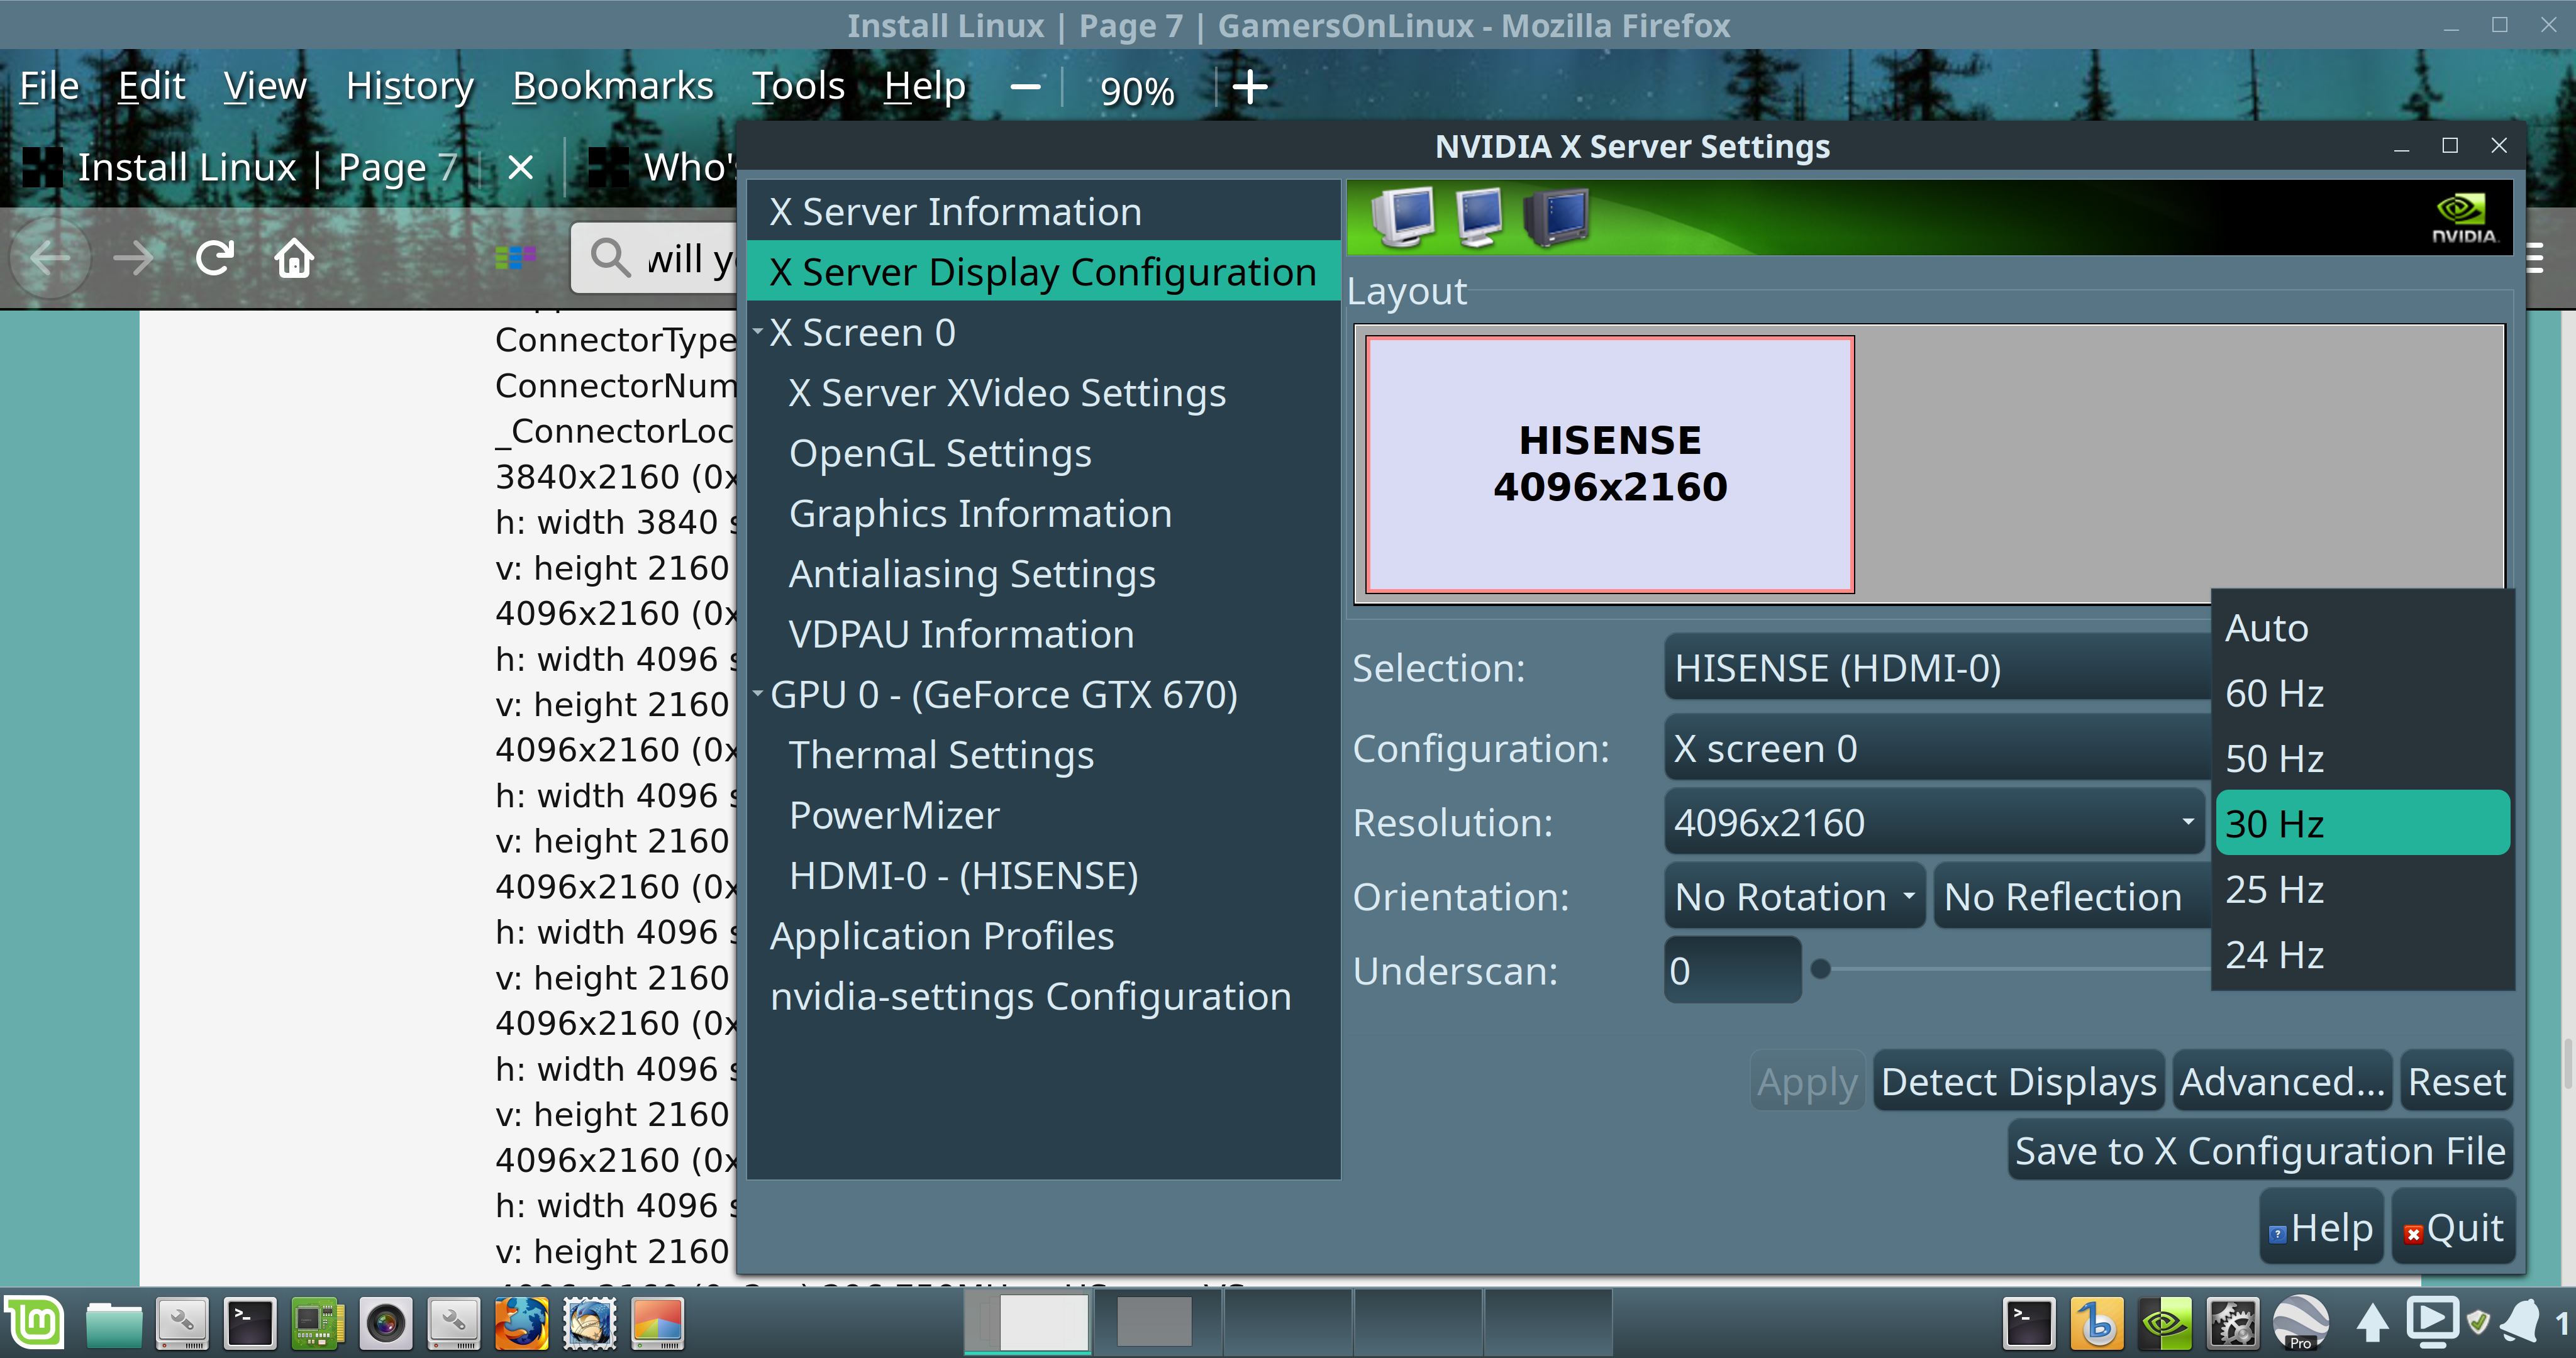Open the gear system settings tray icon

click(2232, 1324)
